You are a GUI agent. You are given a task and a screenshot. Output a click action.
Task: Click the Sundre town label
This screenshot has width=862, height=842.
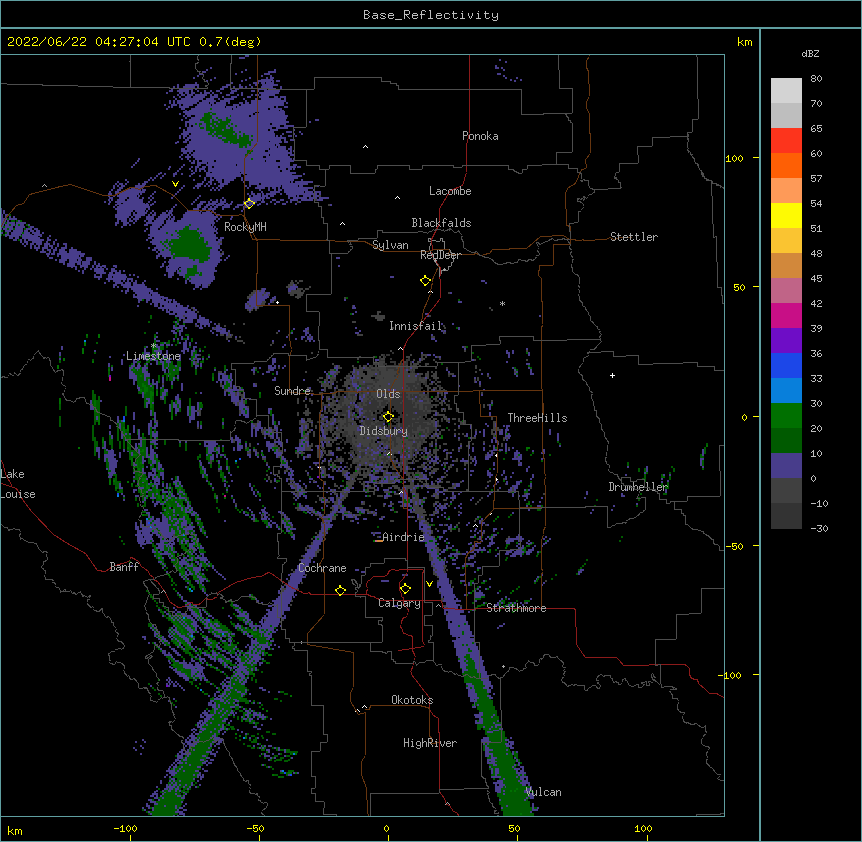292,391
